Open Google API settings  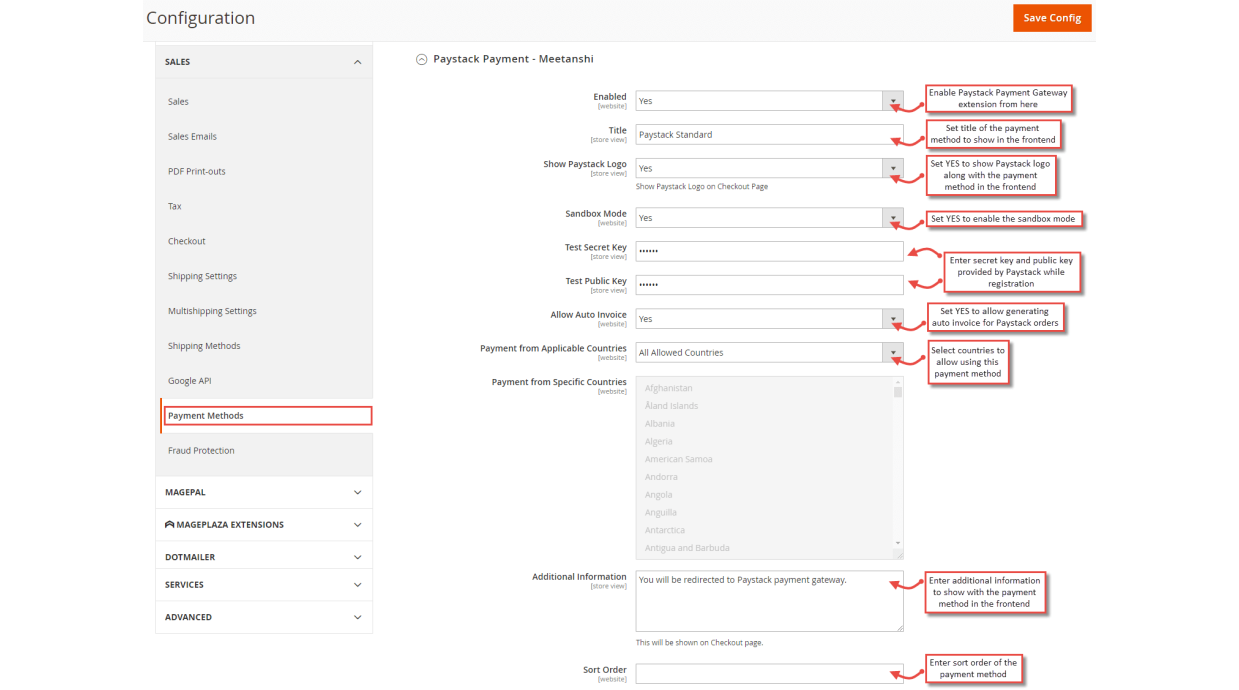tap(189, 381)
